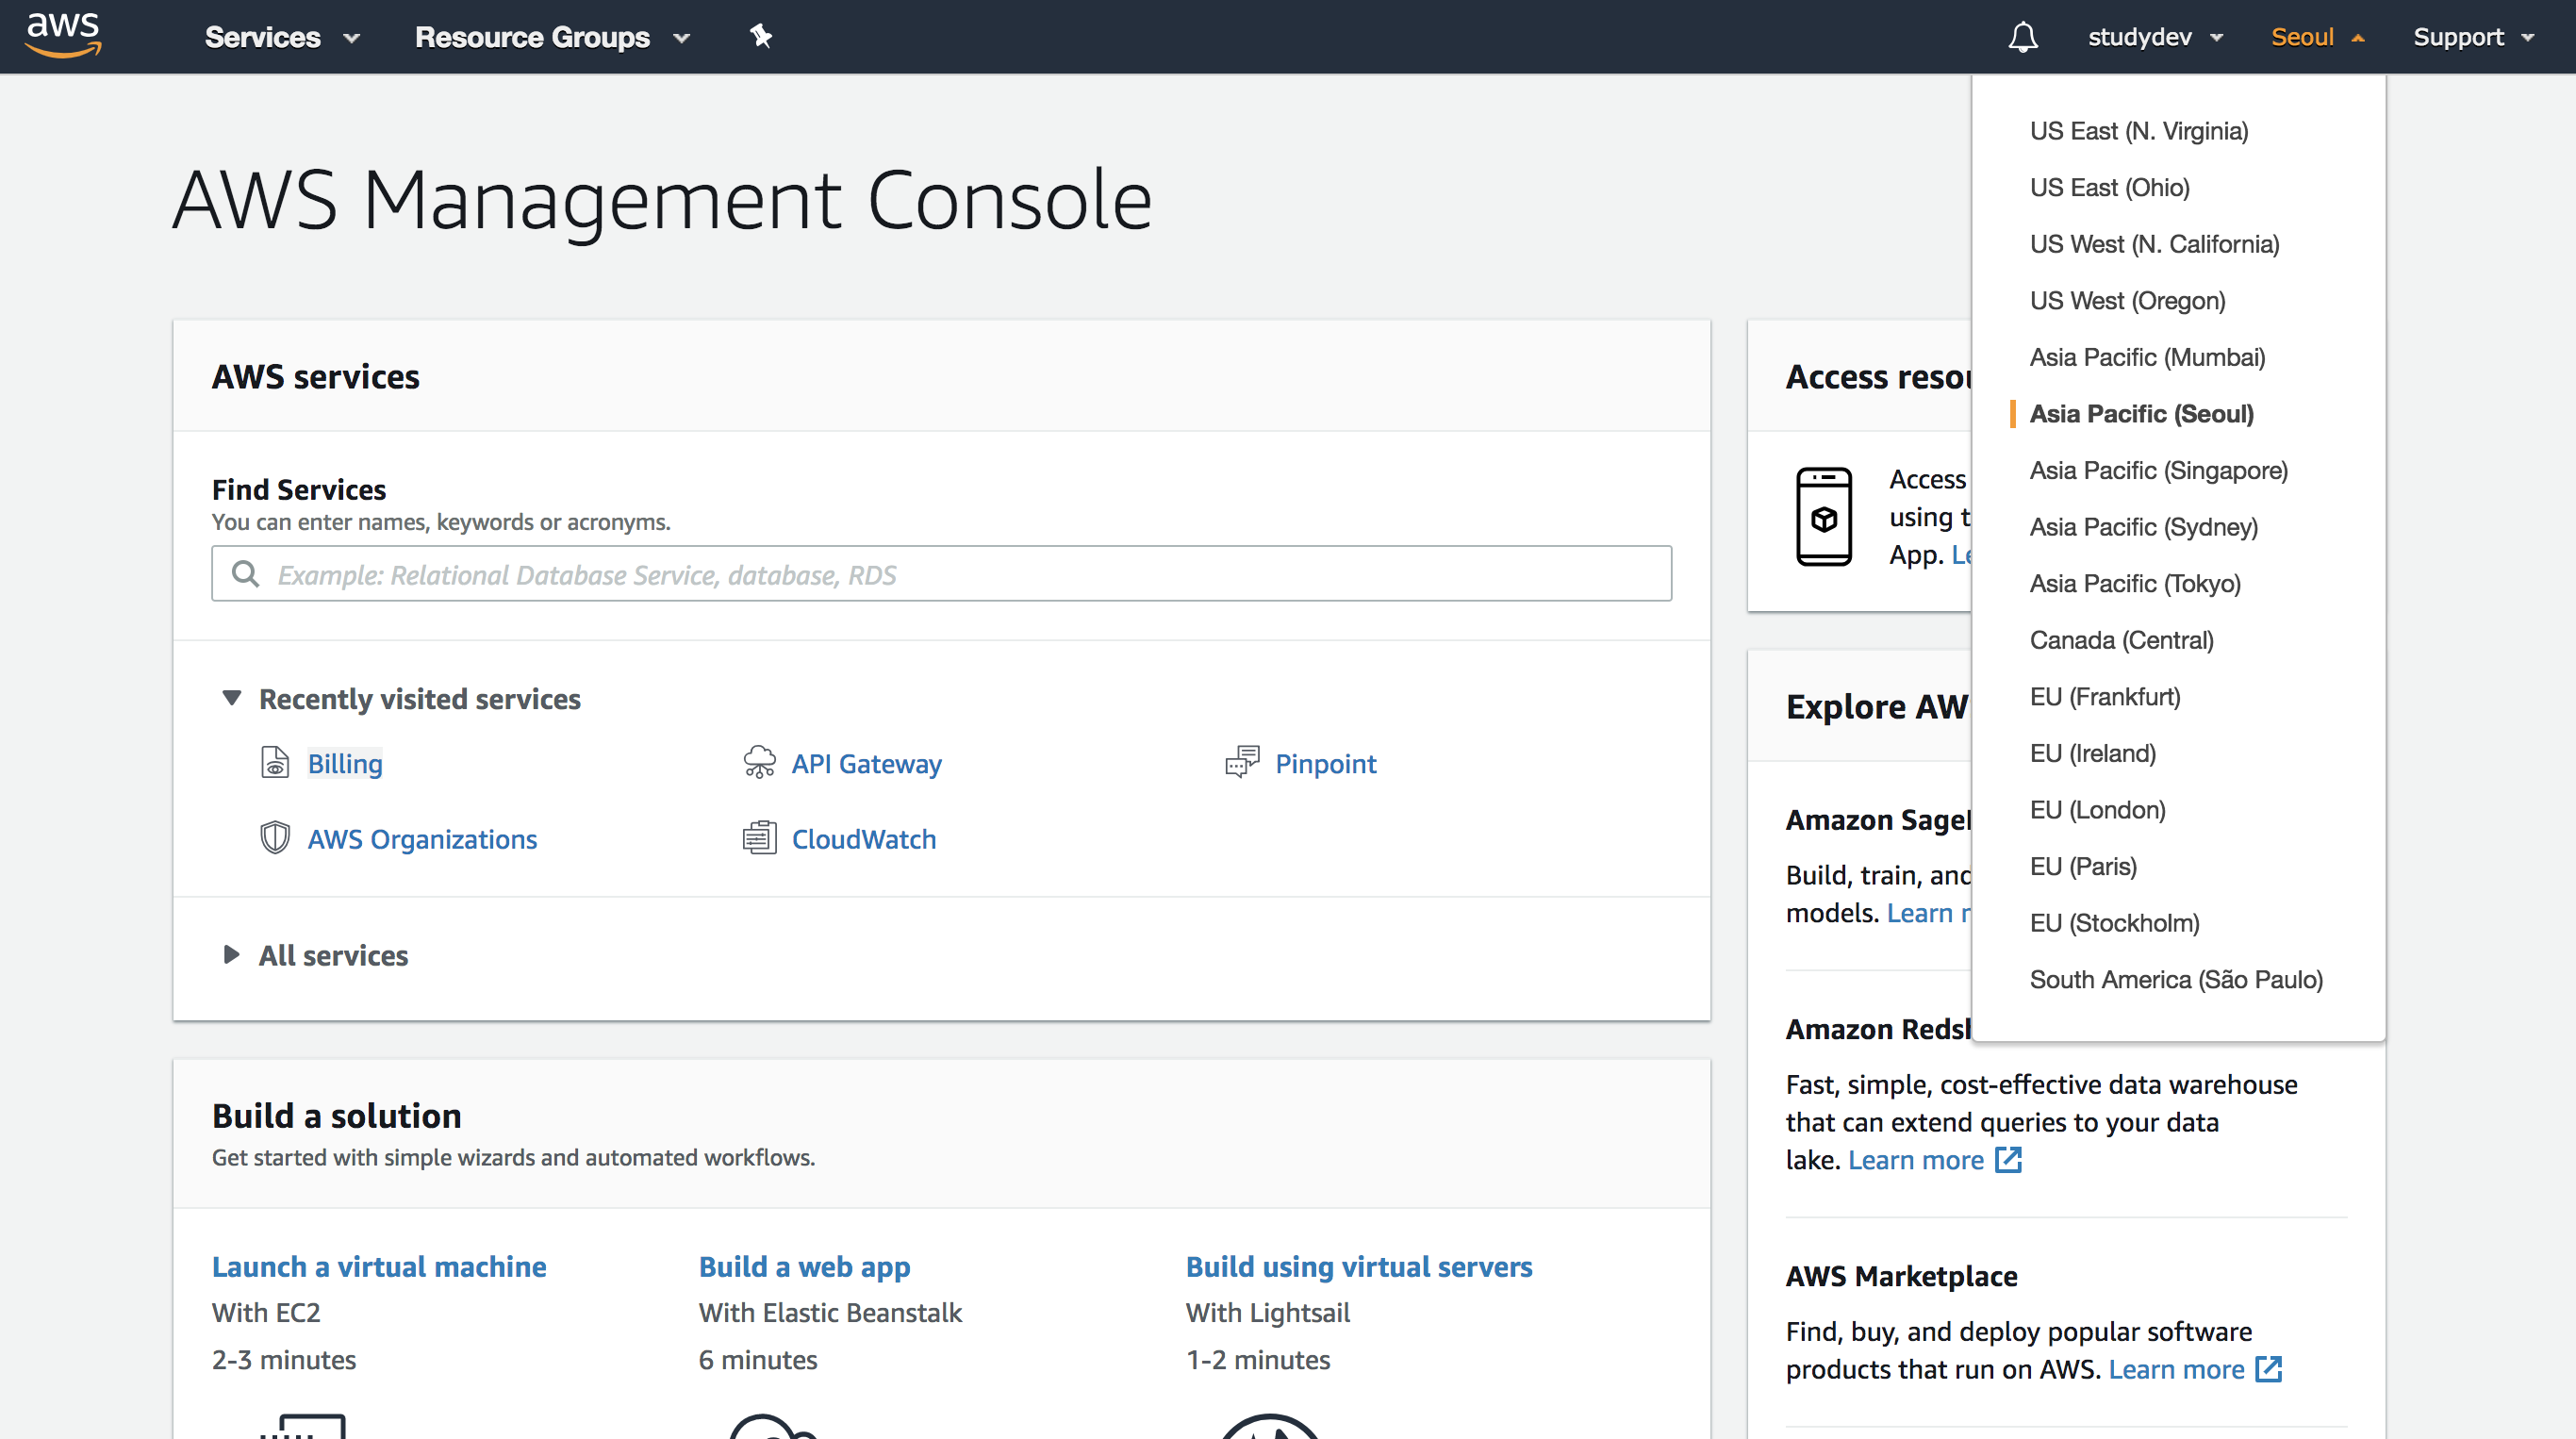Screen dimensions: 2576x1439
Task: Open the API Gateway link
Action: pyautogui.click(x=866, y=763)
